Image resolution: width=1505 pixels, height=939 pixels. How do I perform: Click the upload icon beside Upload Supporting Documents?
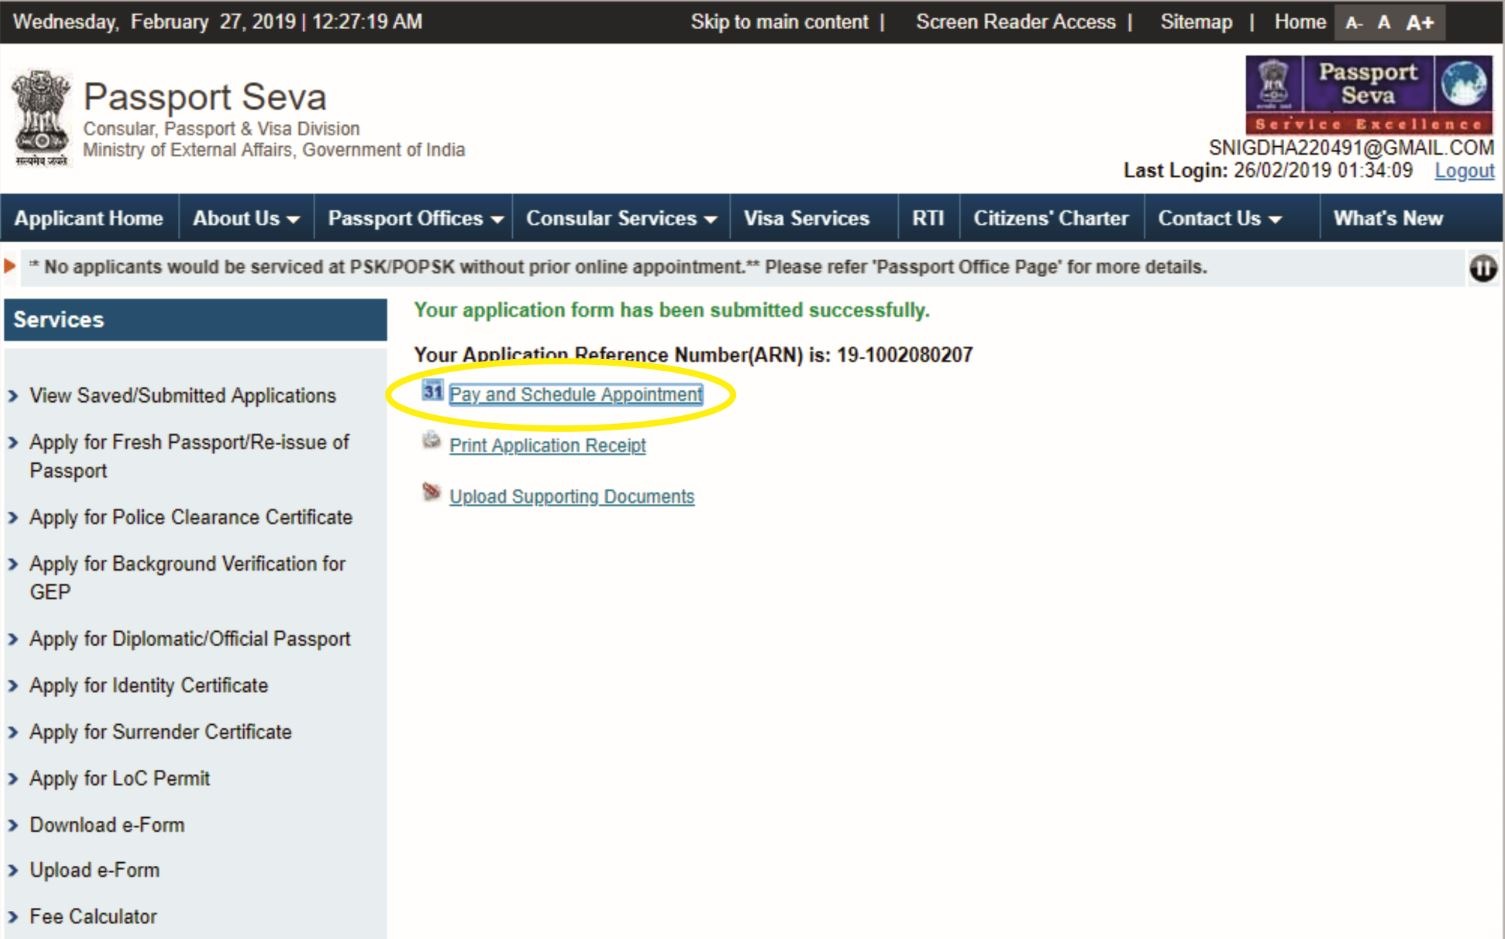[x=430, y=494]
